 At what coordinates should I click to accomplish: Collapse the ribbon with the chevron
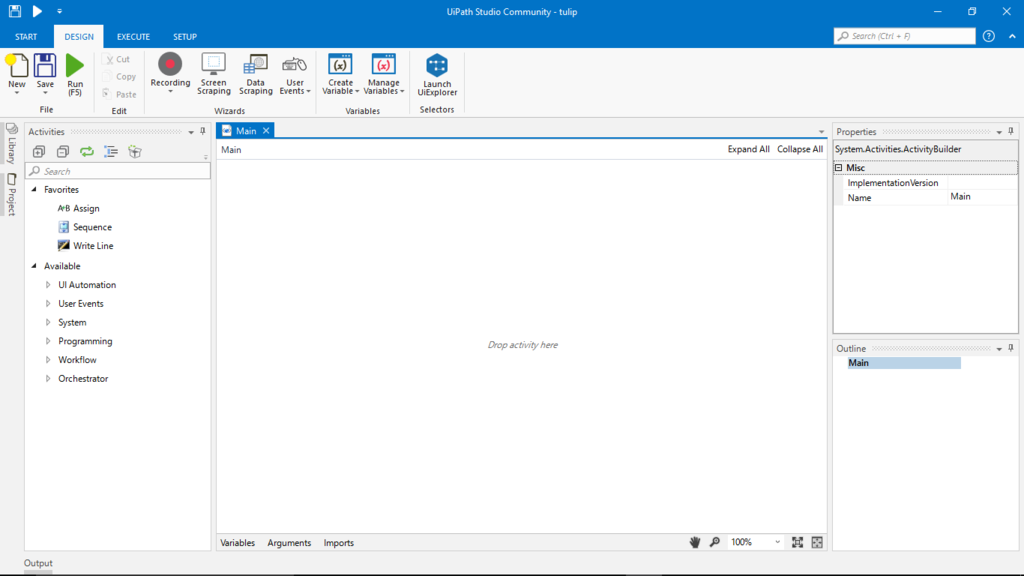tap(1012, 37)
